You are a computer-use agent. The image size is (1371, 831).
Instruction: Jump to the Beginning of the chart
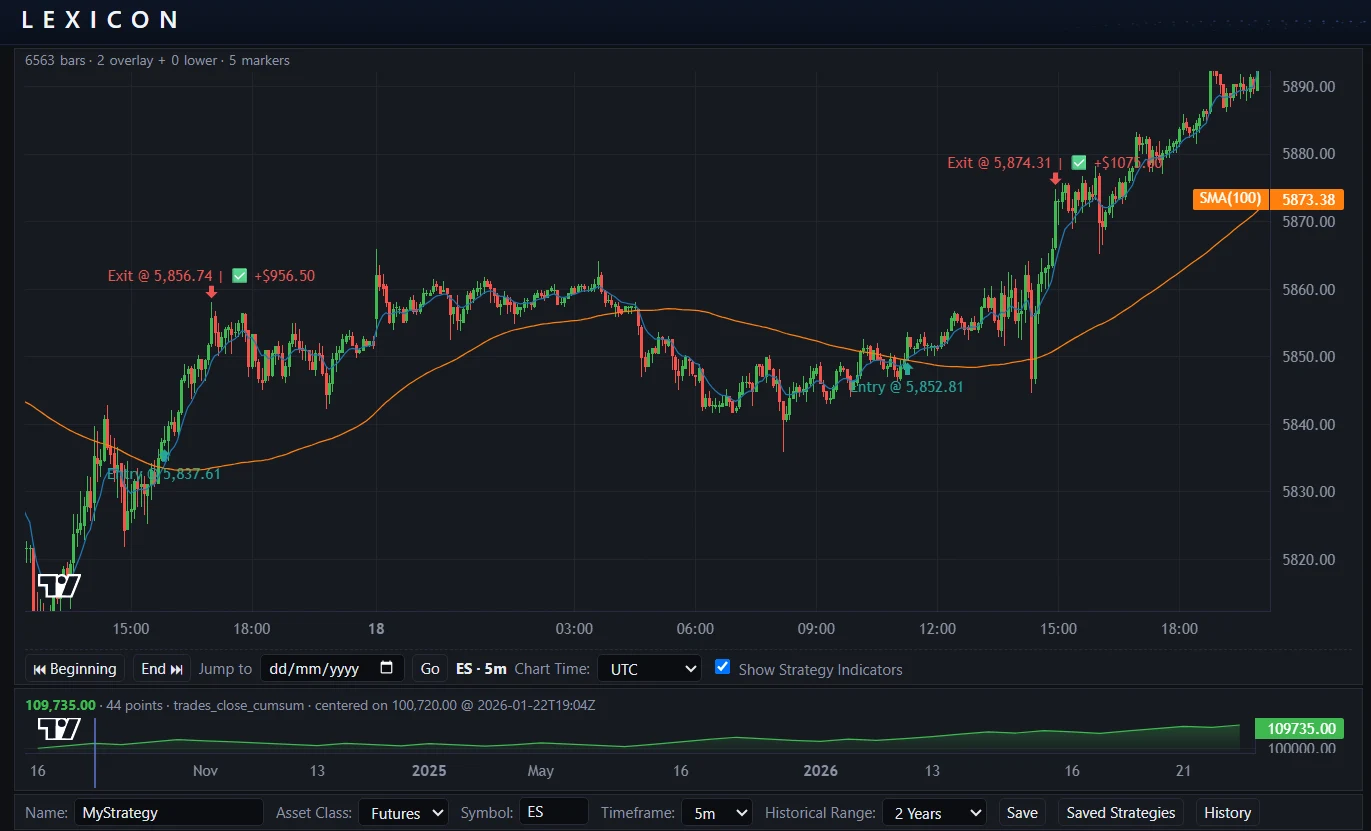[x=75, y=668]
